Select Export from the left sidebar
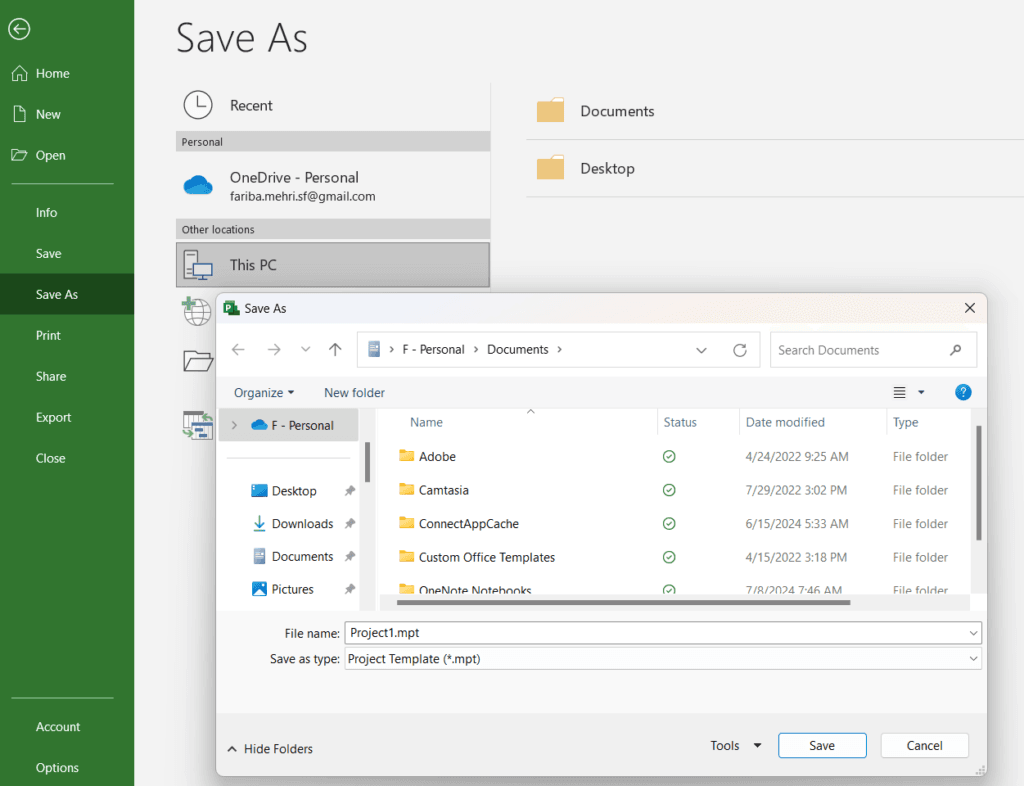The height and width of the screenshot is (786, 1024). 53,417
